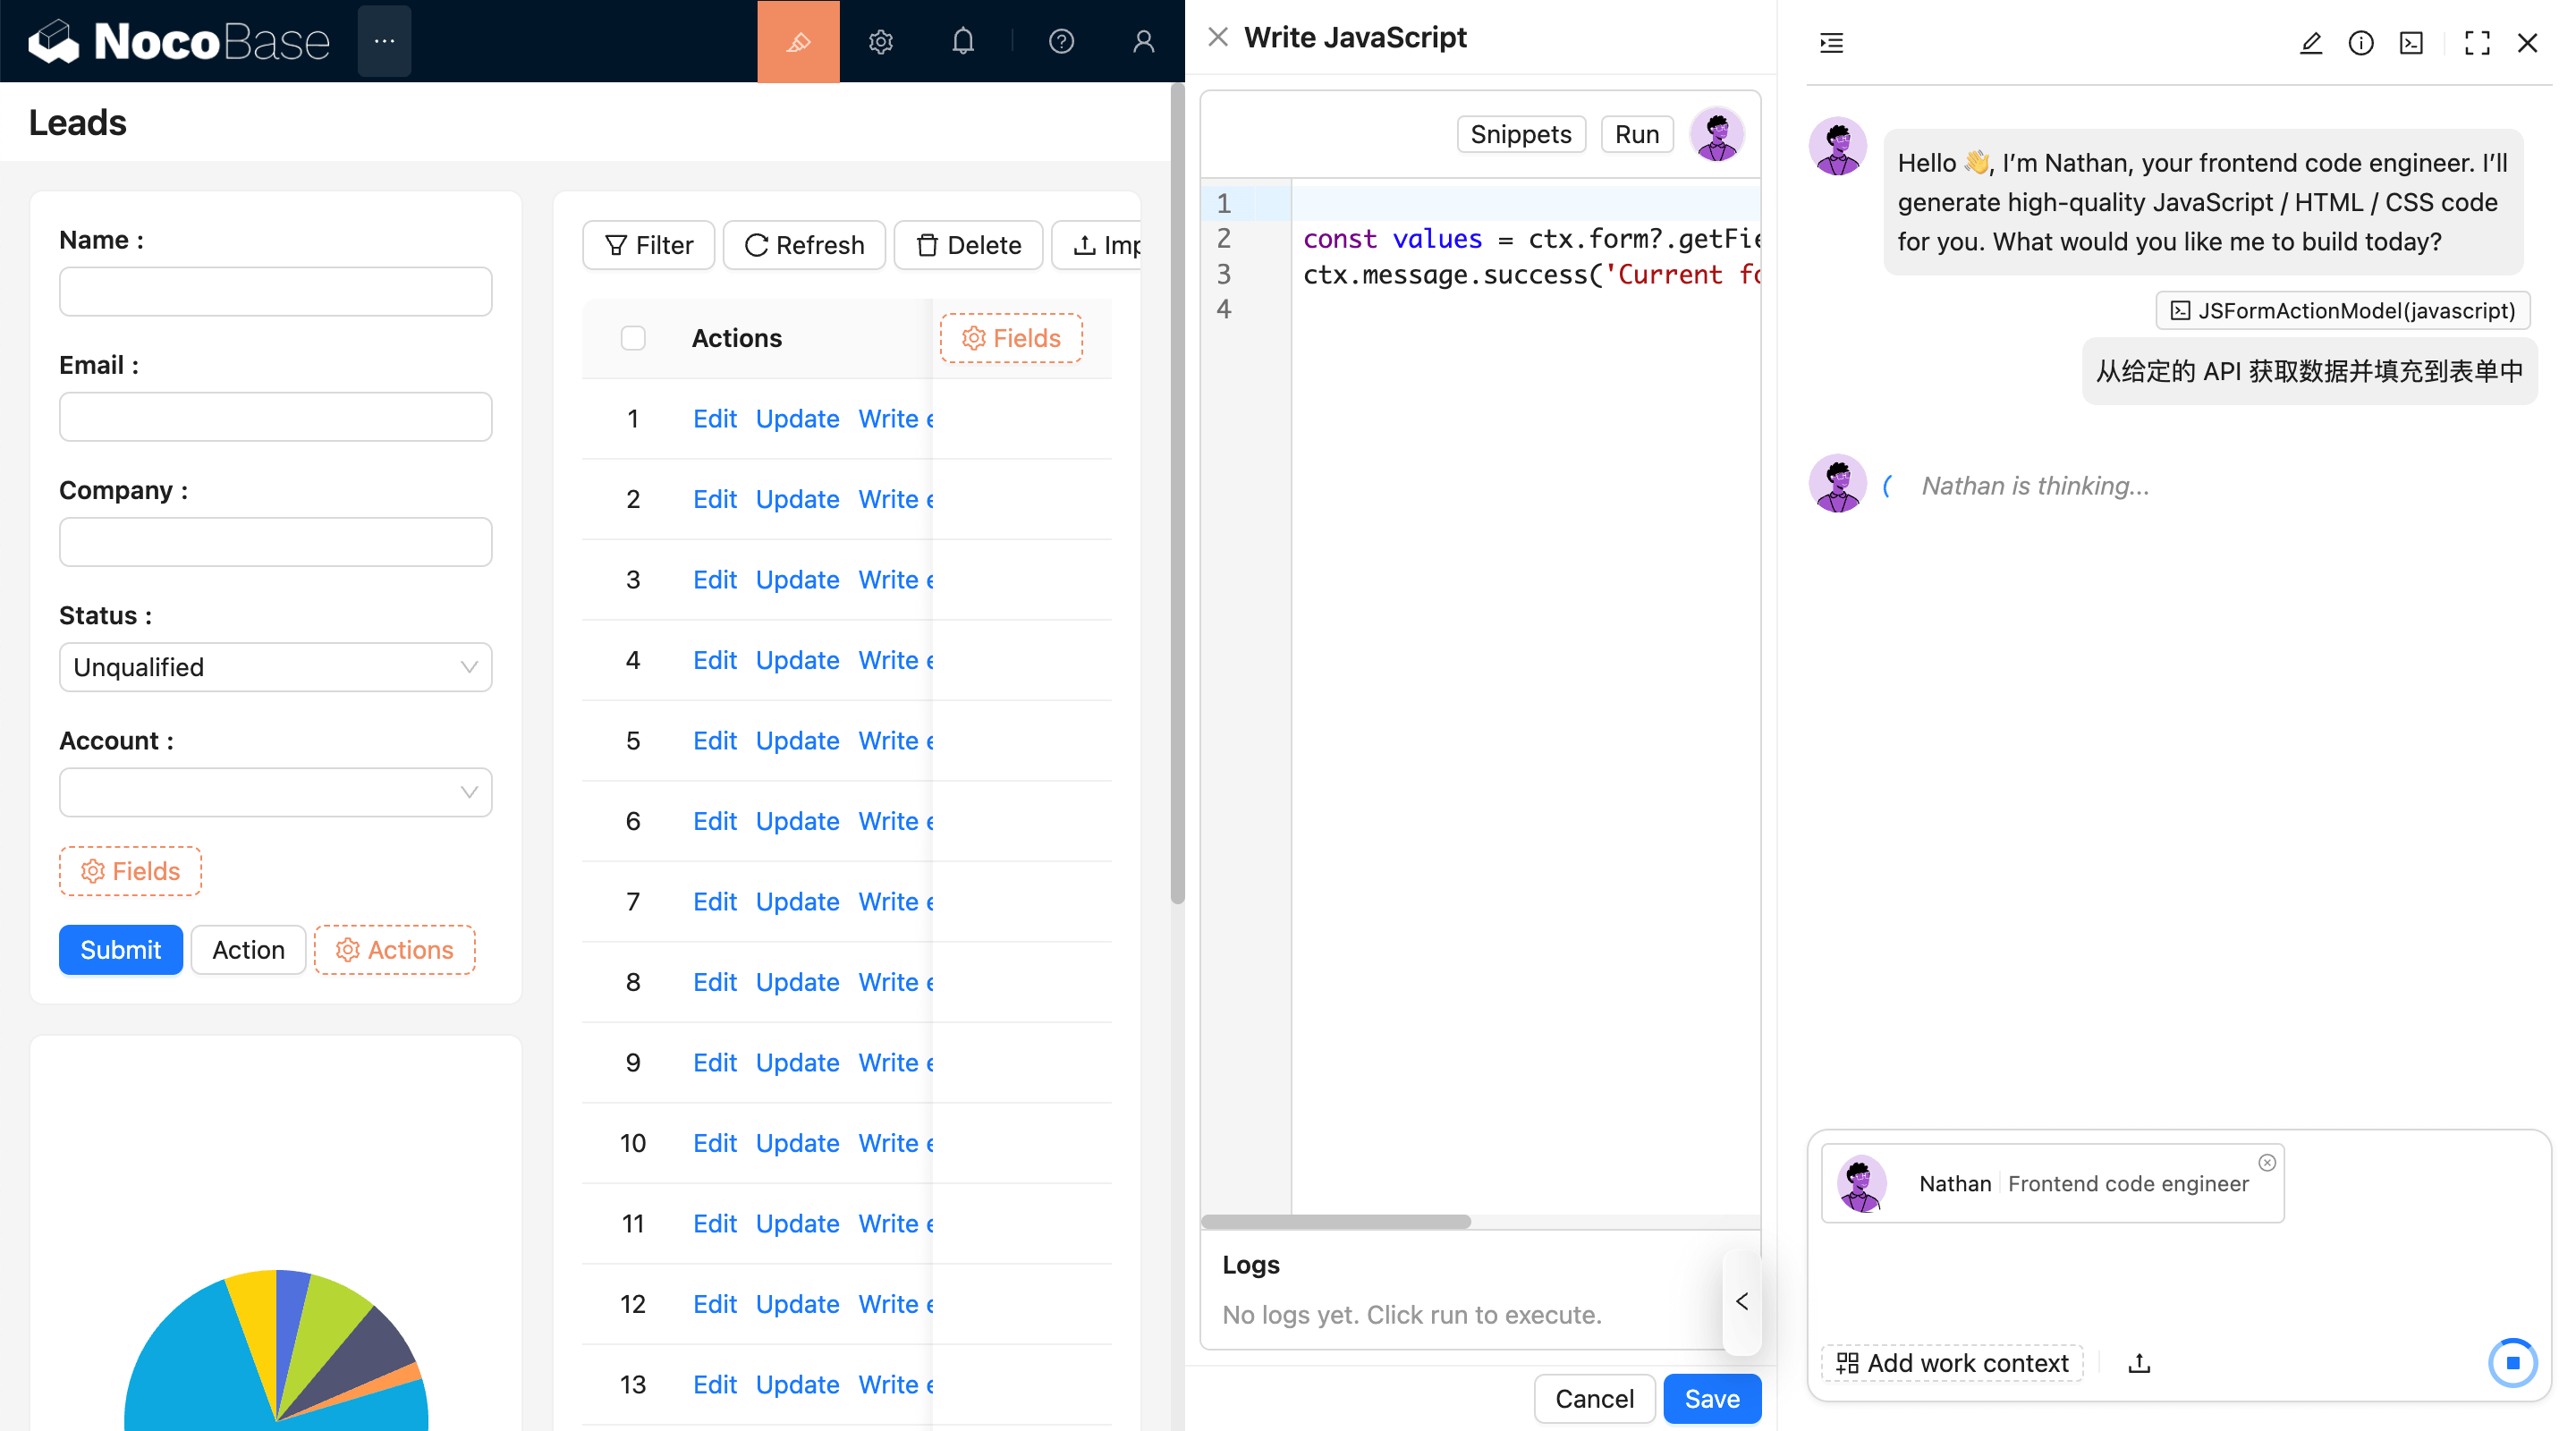The image size is (2576, 1431).
Task: Open the three-dots menu beside NocoBase logo
Action: 384,41
